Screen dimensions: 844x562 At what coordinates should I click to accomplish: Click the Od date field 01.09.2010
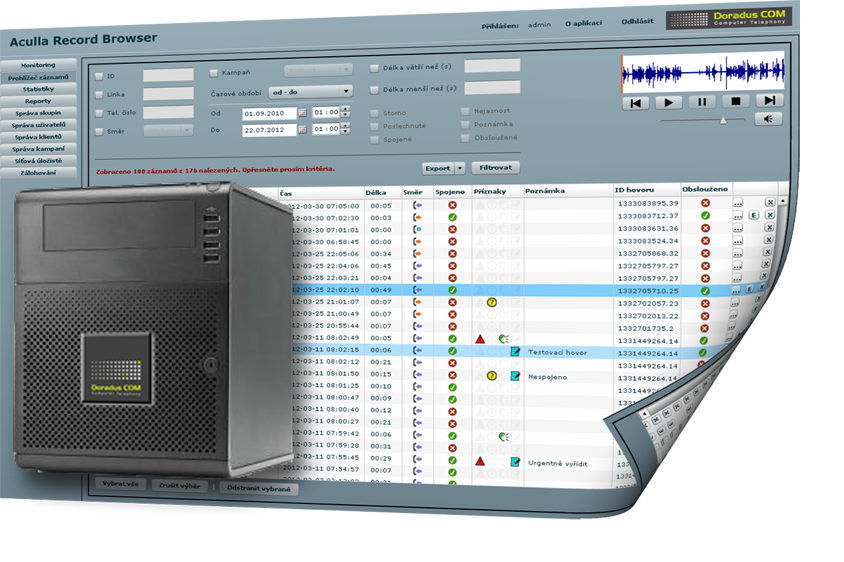coord(270,114)
